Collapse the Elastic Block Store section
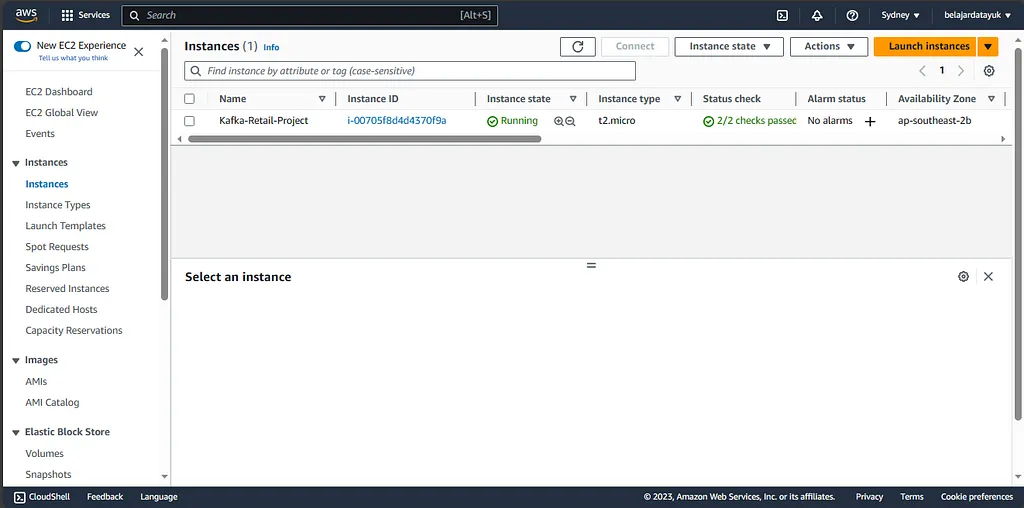1024x508 pixels. 16,432
